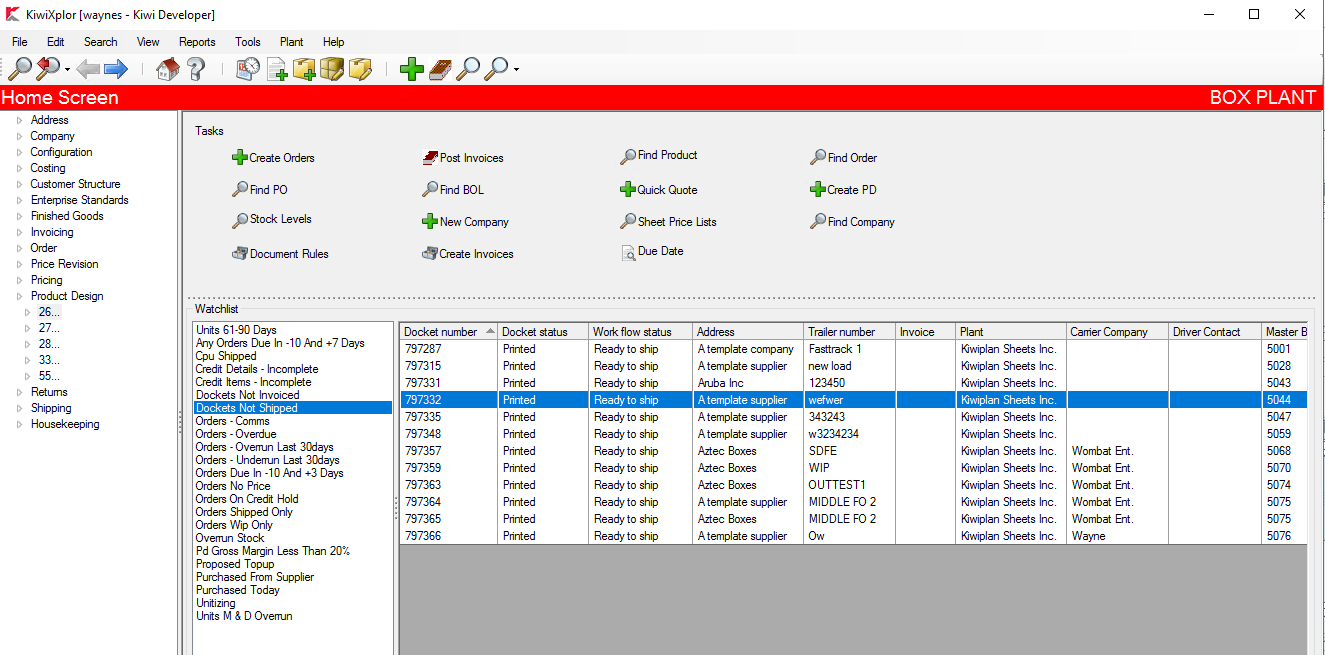Open the Edit menu
The width and height of the screenshot is (1325, 655).
point(56,42)
